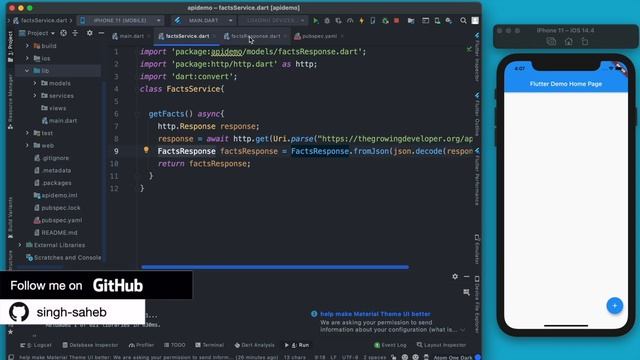Expand the build folder
This screenshot has height=360, width=640.
[27, 46]
